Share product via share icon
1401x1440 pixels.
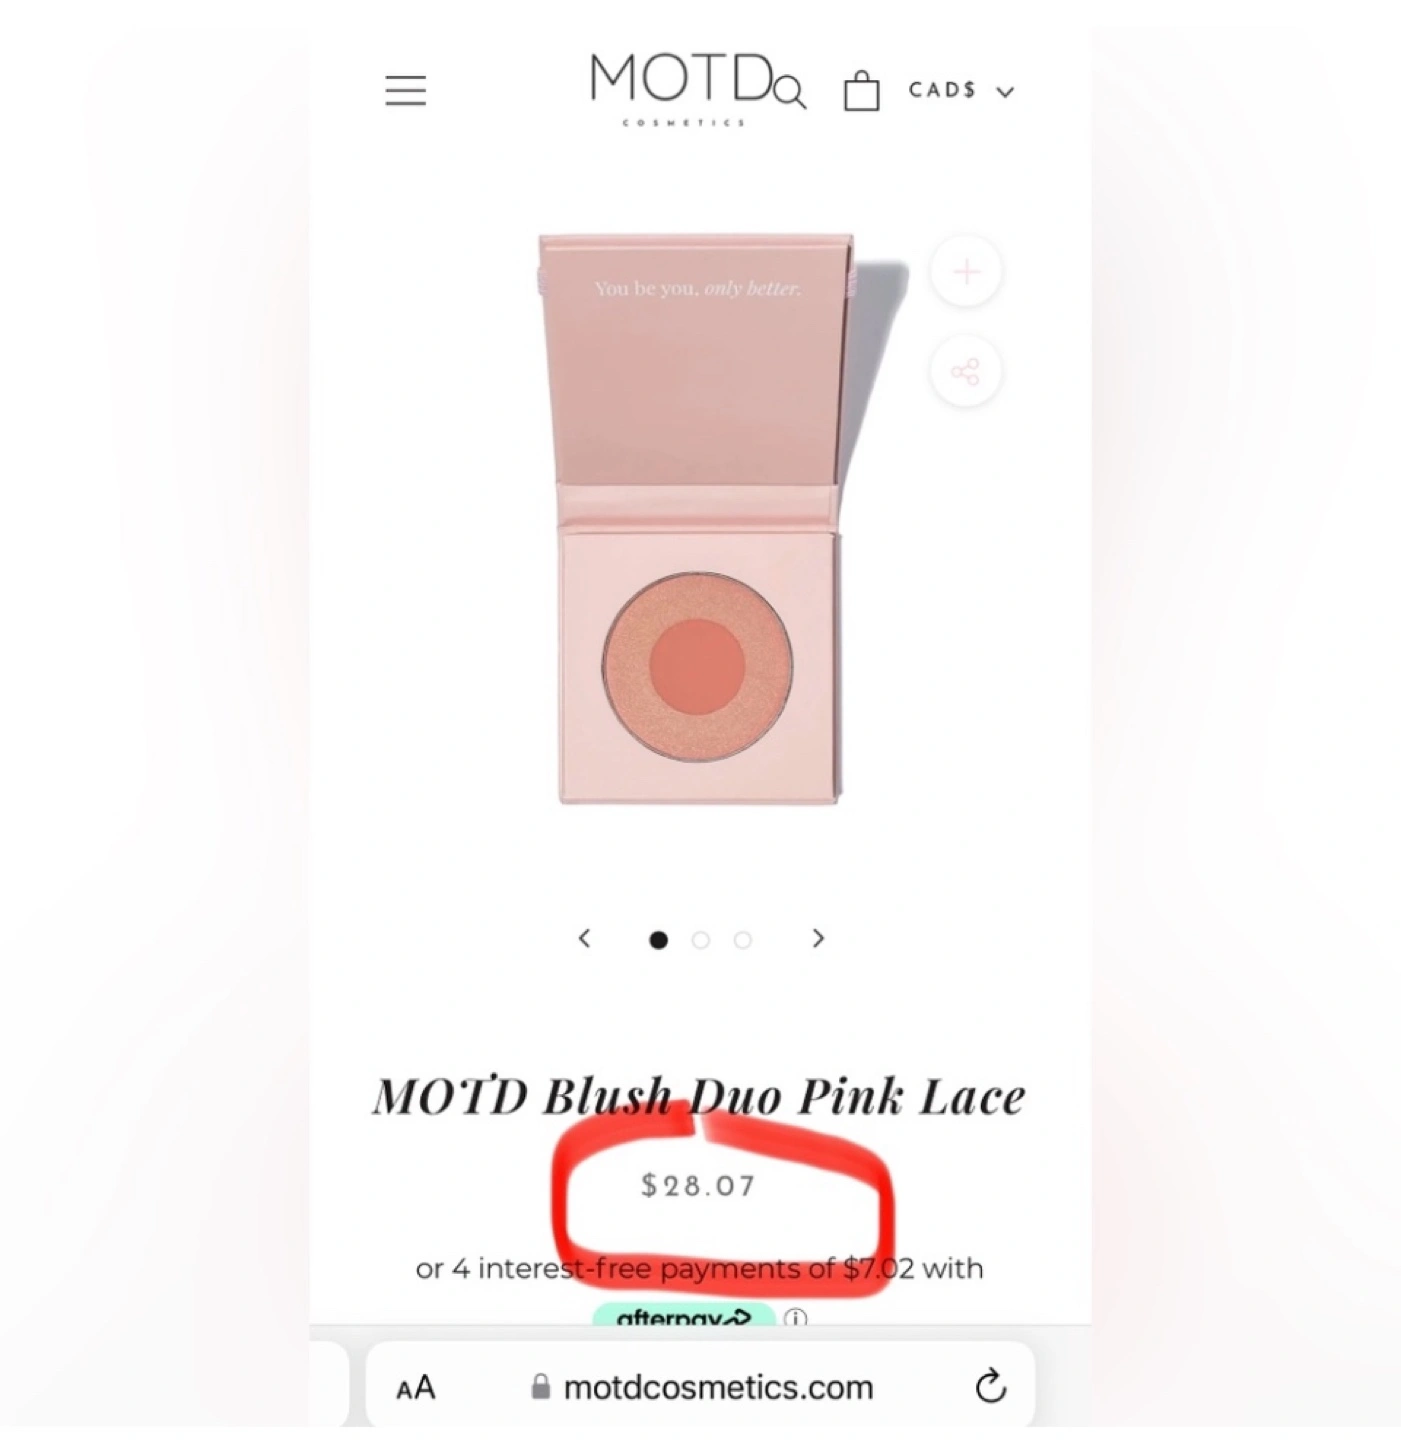(966, 372)
